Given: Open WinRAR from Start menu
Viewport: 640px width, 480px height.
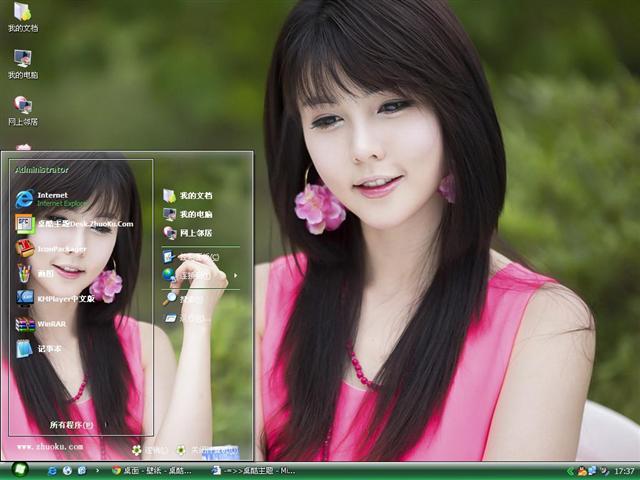Looking at the screenshot, I should click(x=41, y=324).
